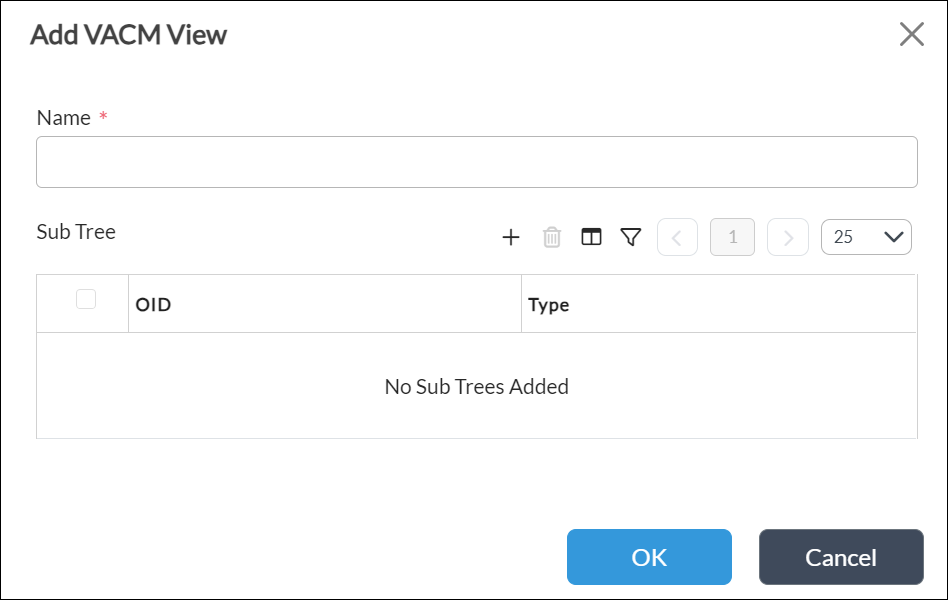948x600 pixels.
Task: Click the No Sub Trees Added area
Action: (477, 386)
